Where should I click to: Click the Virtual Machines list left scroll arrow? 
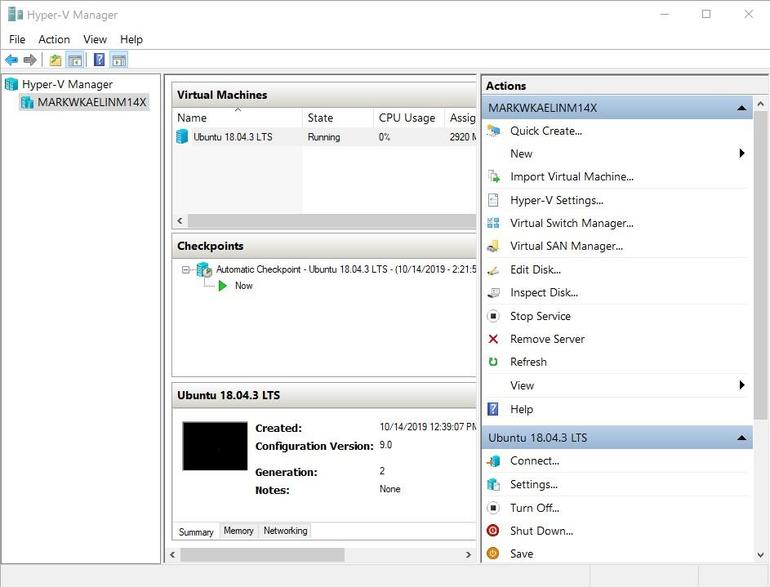(x=180, y=221)
